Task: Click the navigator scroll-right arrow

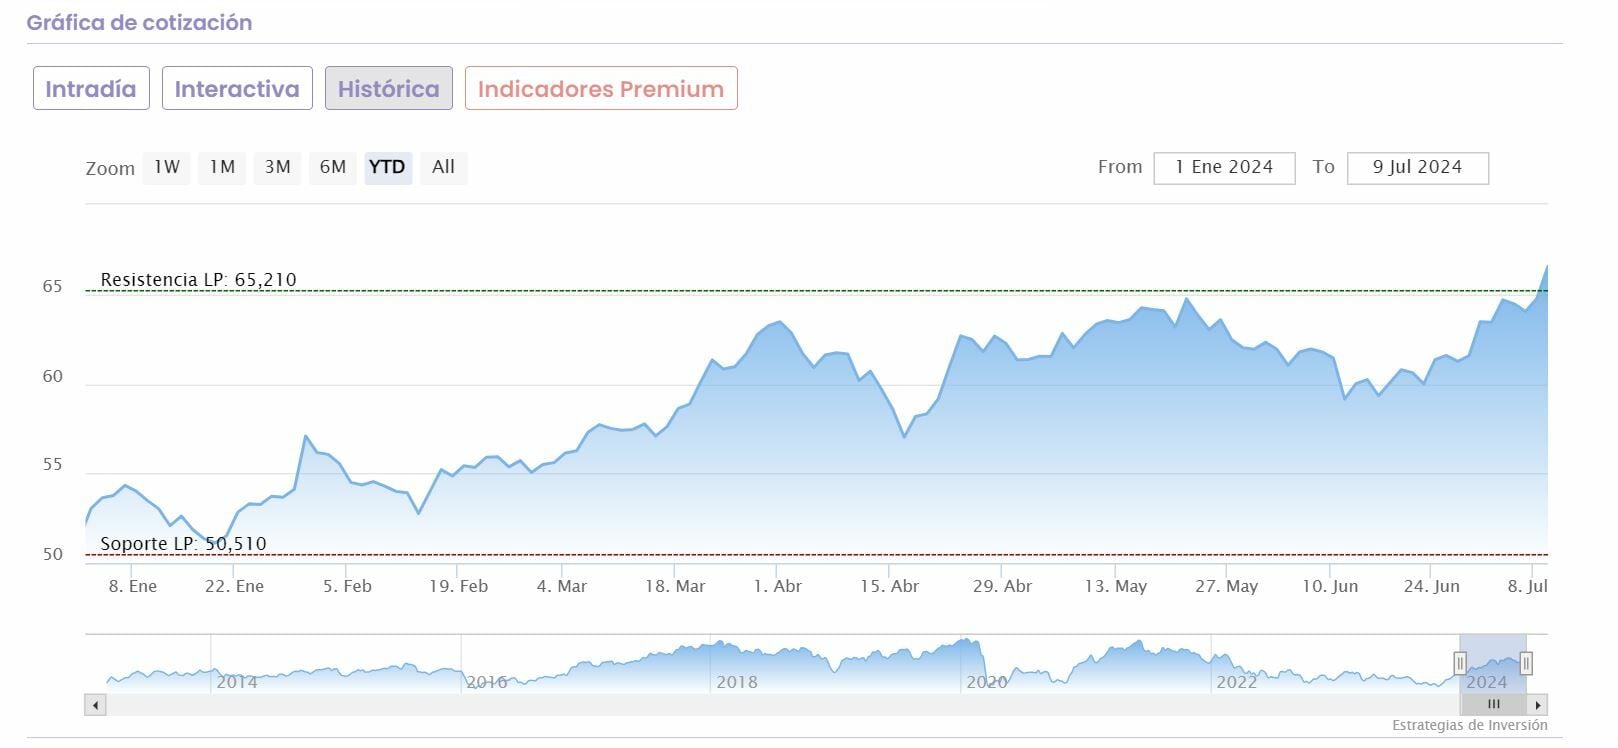Action: pos(1538,705)
